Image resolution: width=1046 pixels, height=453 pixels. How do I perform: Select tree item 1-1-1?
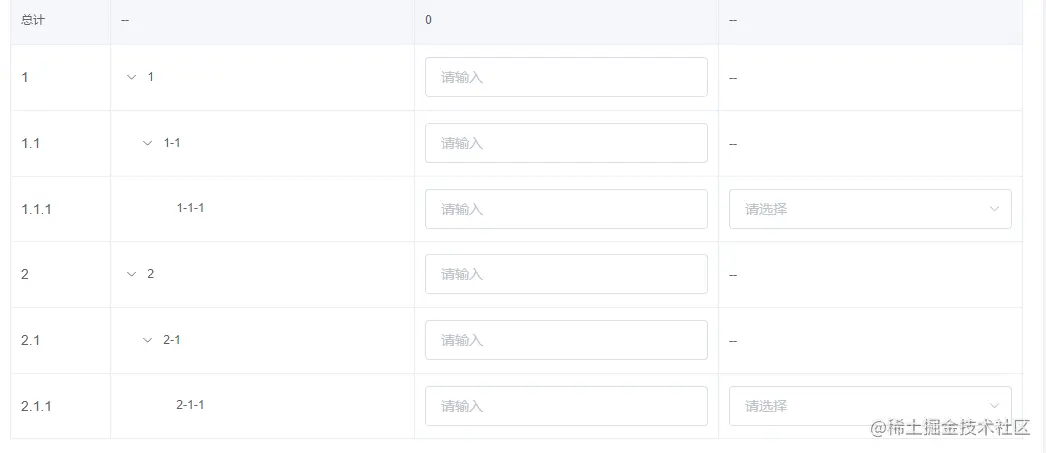[x=190, y=208]
